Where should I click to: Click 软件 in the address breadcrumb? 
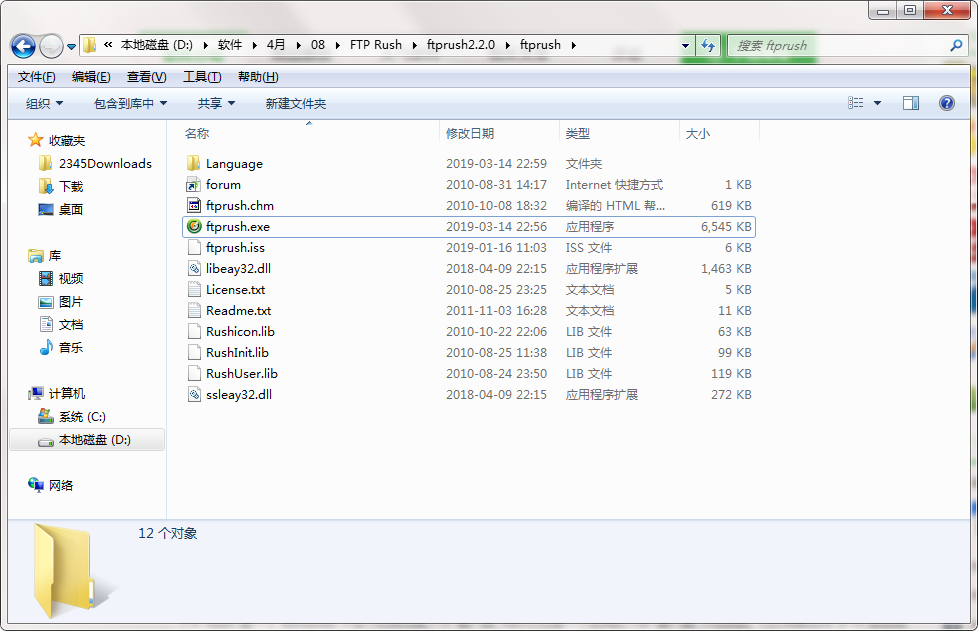[230, 45]
